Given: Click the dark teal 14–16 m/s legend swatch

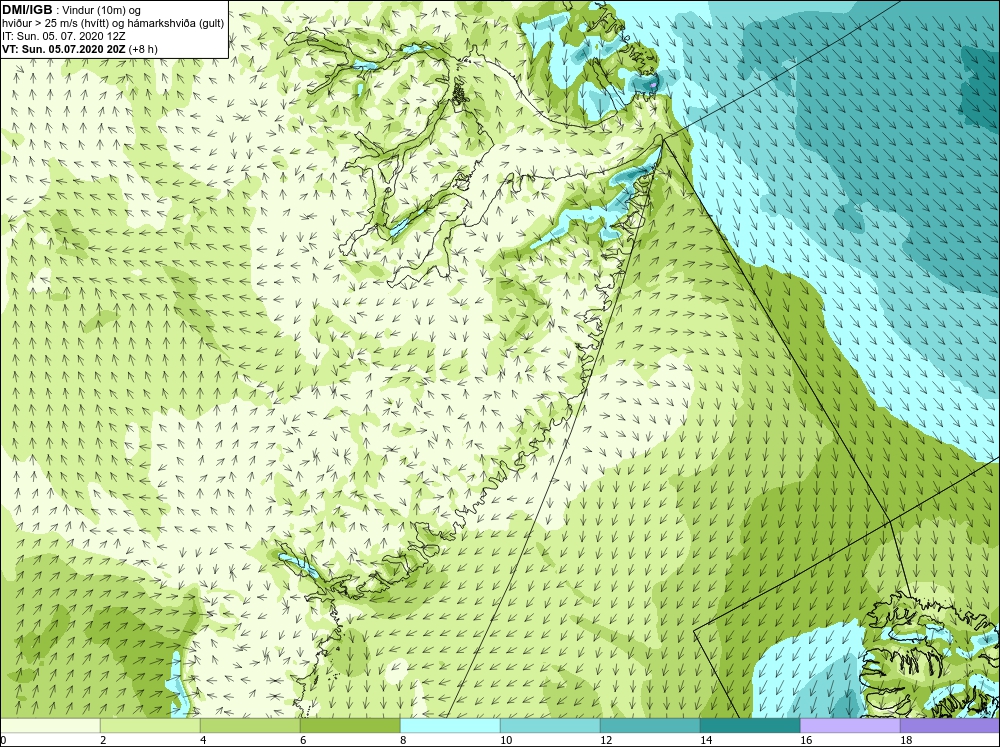Looking at the screenshot, I should click(x=750, y=725).
